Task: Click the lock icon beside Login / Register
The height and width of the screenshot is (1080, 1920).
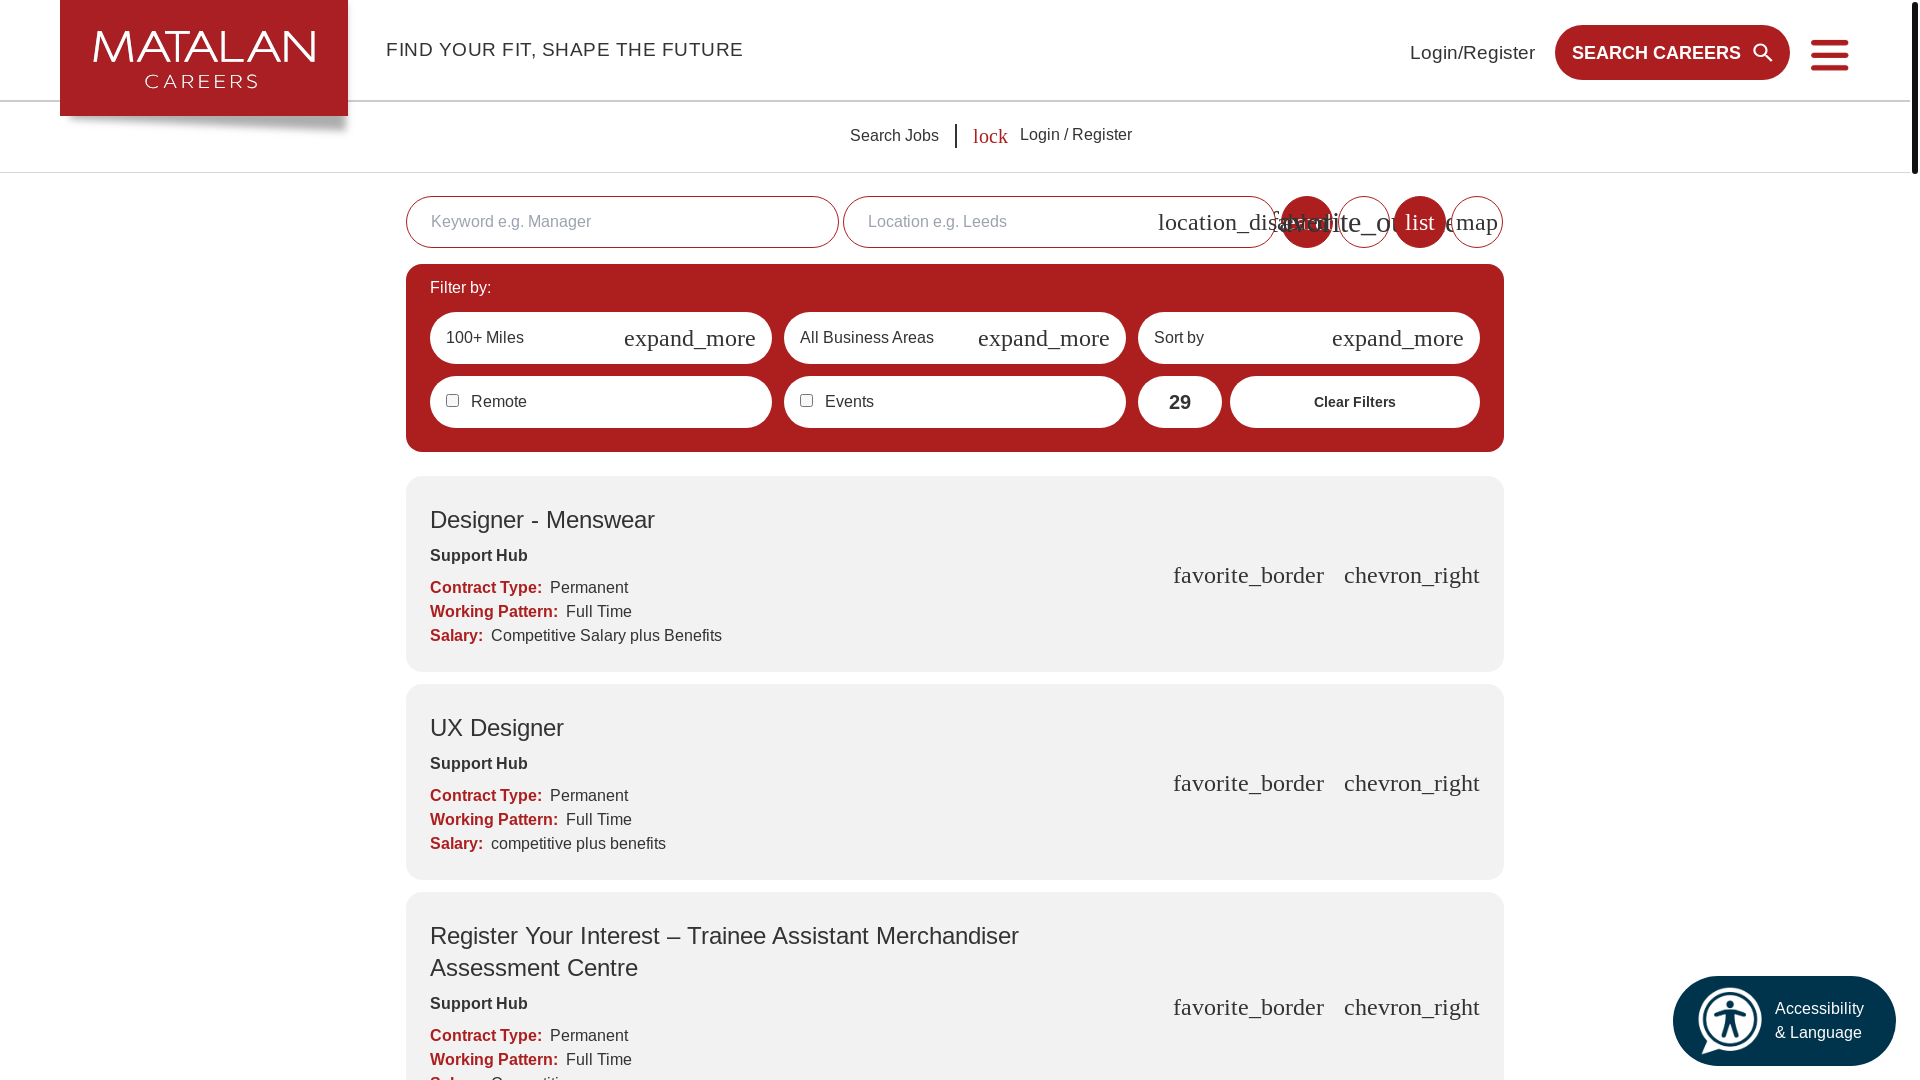Action: point(990,136)
